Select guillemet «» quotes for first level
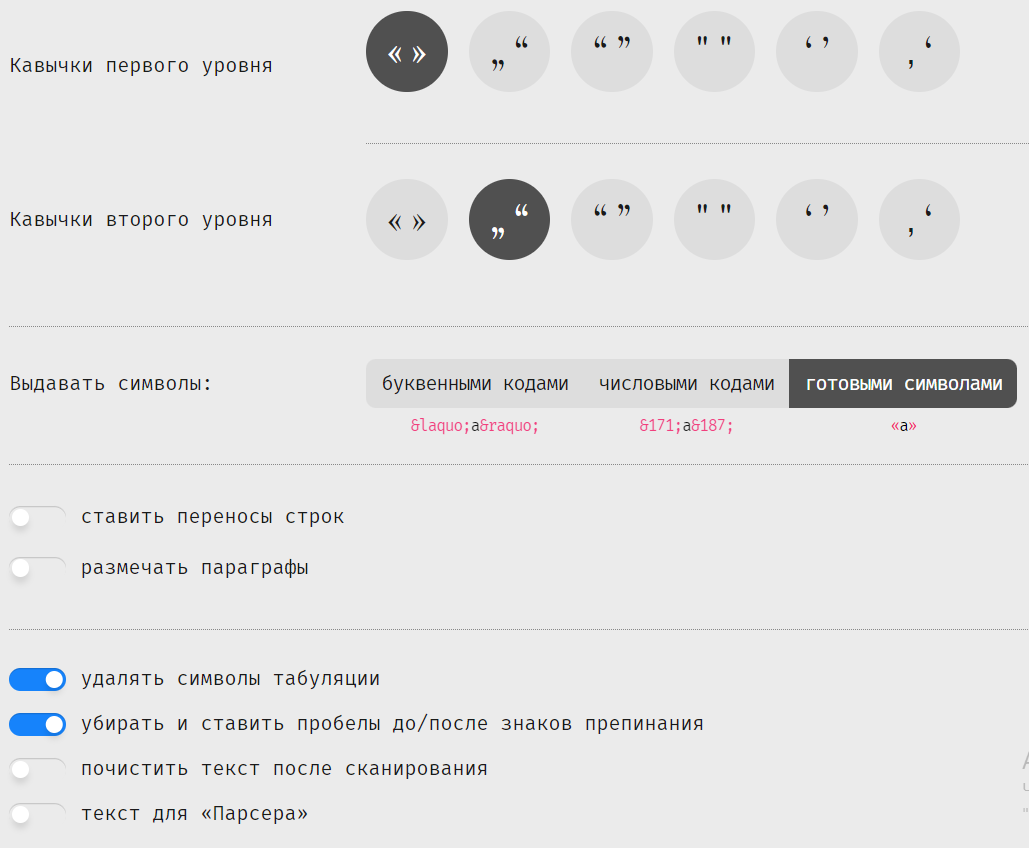Screen dimensions: 1029x848 coord(407,52)
